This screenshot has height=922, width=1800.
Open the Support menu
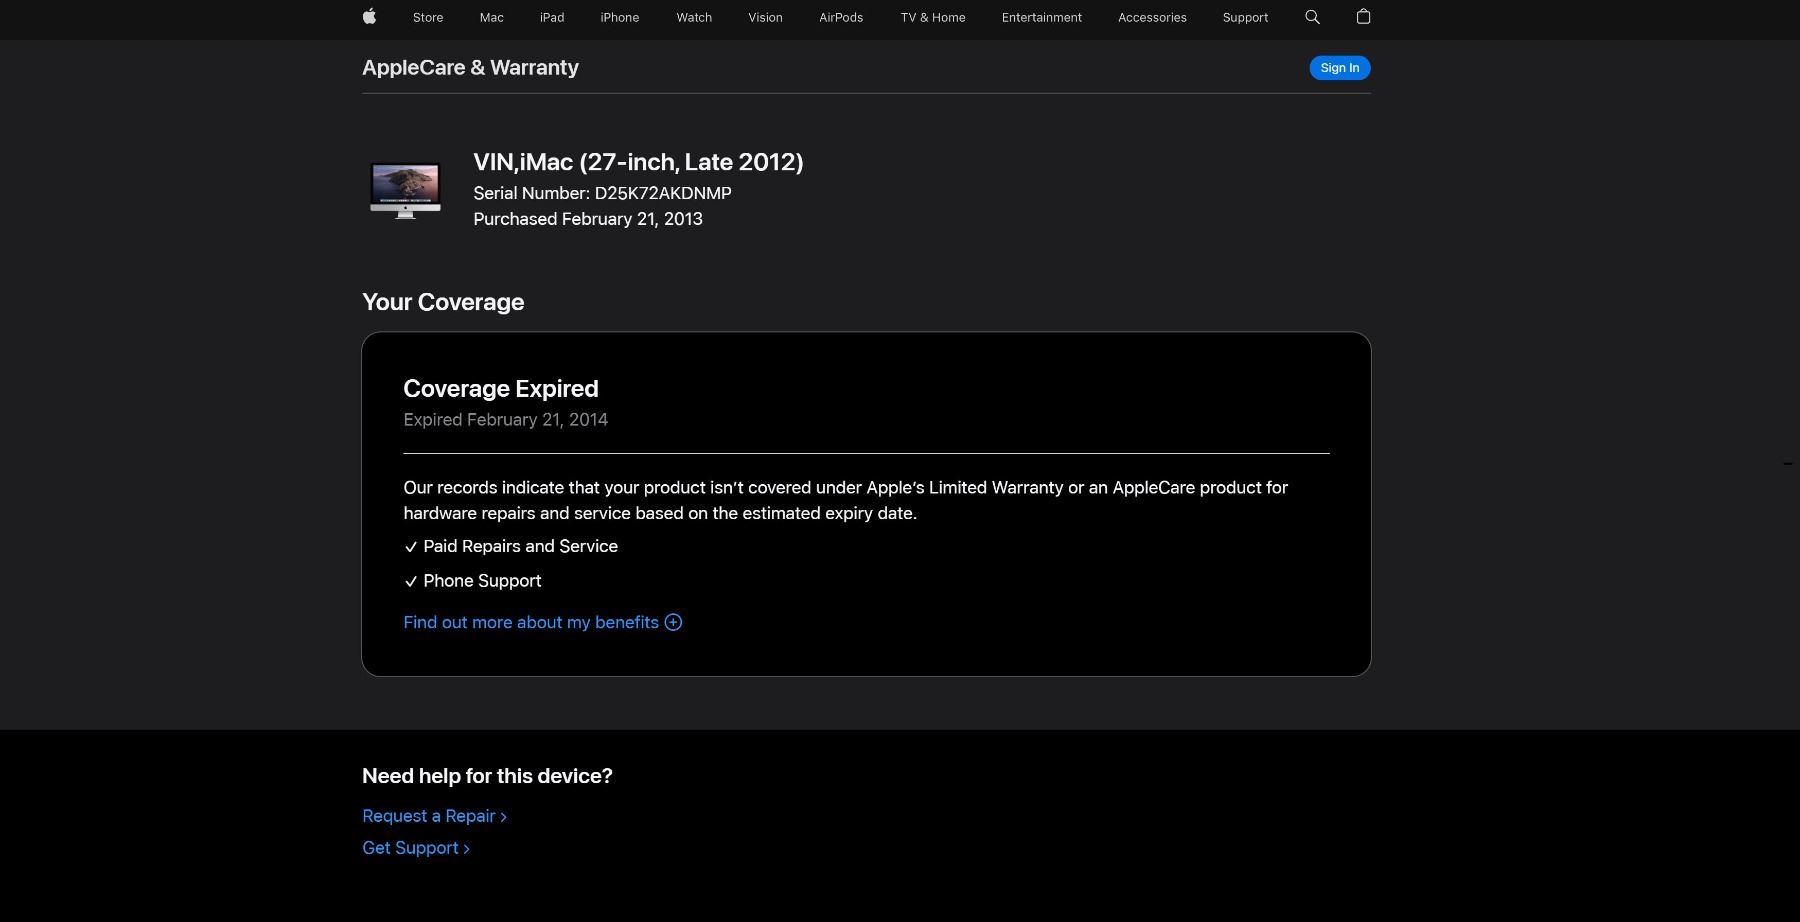coord(1245,17)
